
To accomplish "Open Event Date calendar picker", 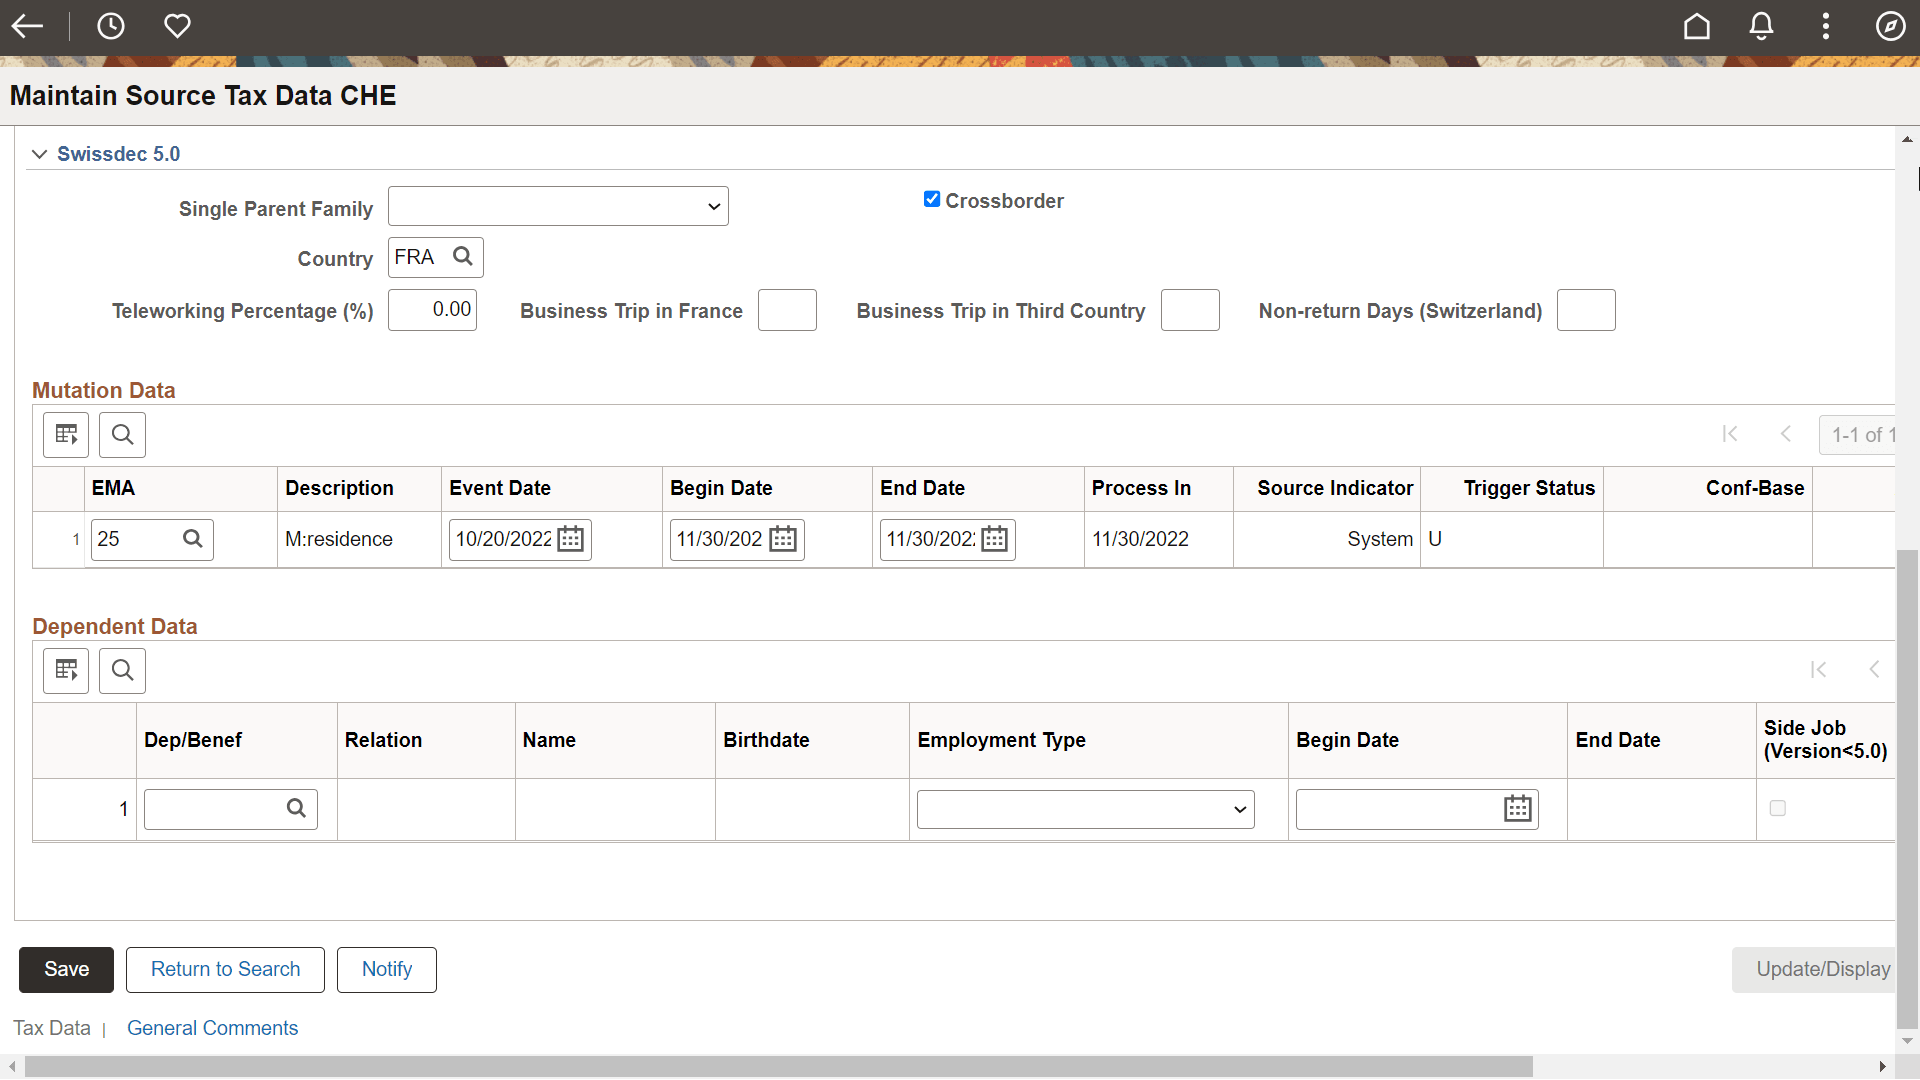I will (571, 539).
